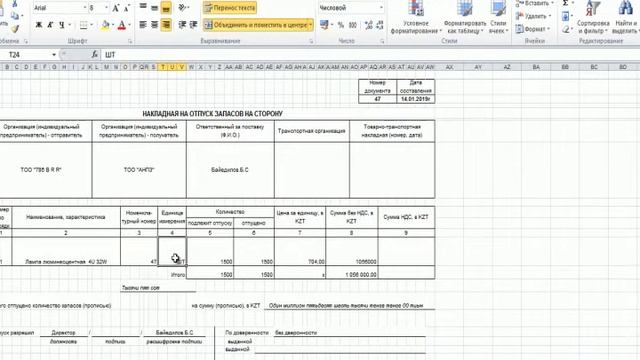This screenshot has height=360, width=640.
Task: Toggle underline Ч formatting
Action: click(x=61, y=25)
